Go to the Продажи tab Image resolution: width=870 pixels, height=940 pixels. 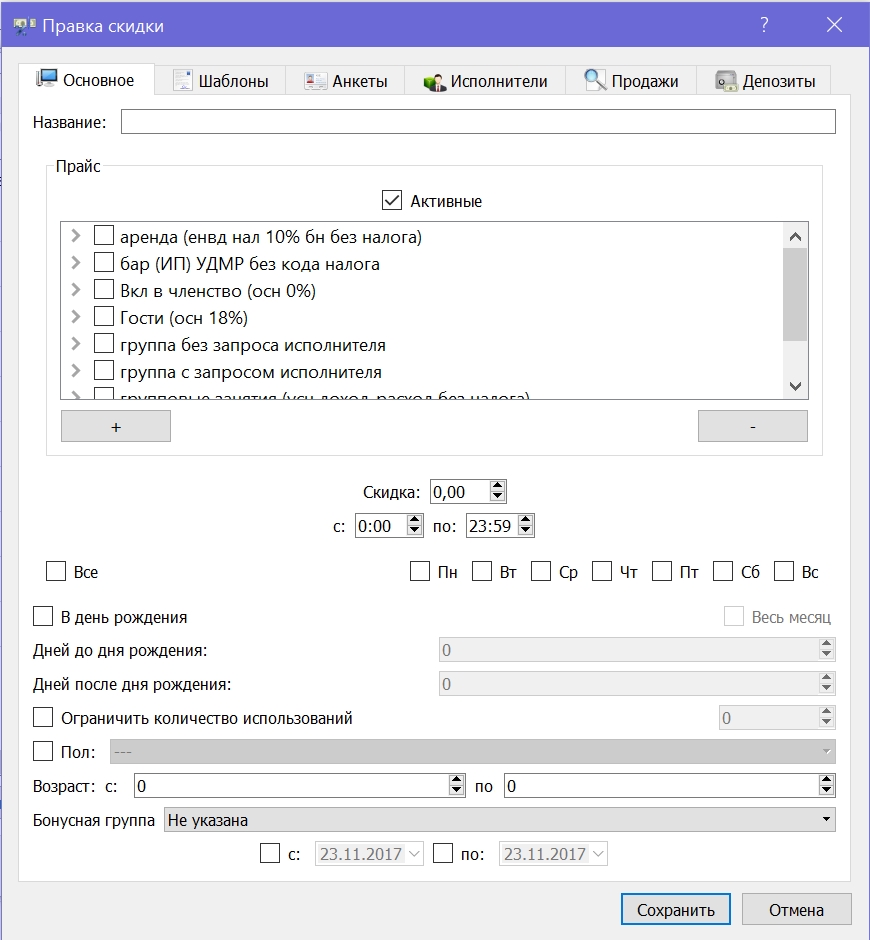pyautogui.click(x=631, y=80)
